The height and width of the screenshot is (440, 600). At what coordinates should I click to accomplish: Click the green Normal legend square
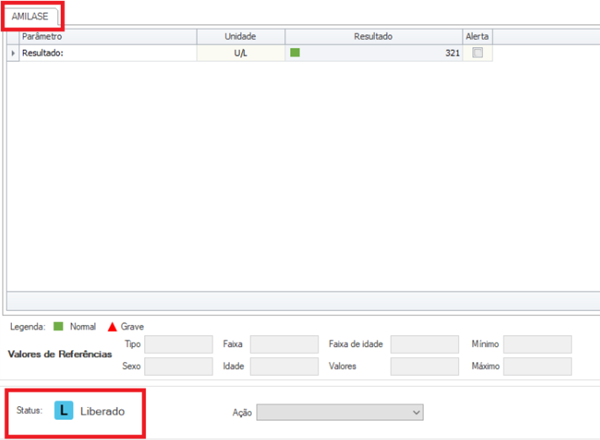pos(58,326)
